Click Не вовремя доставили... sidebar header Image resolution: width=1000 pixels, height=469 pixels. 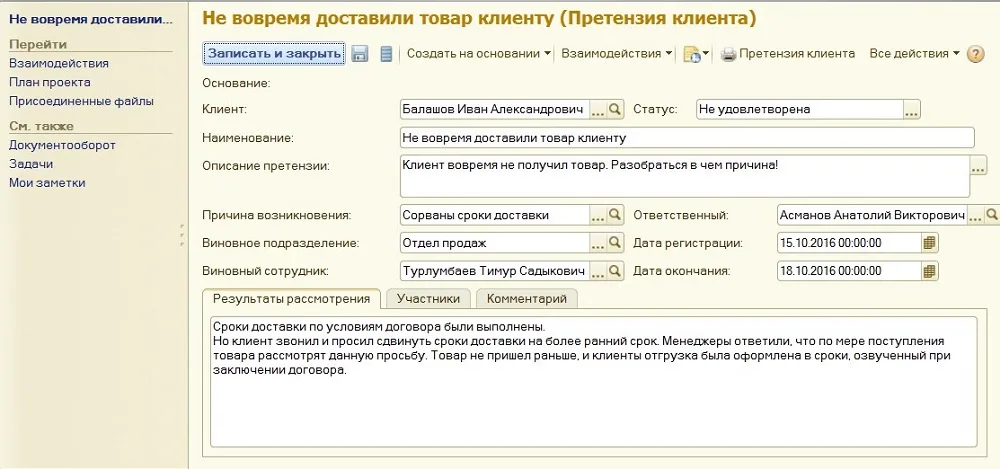(91, 20)
